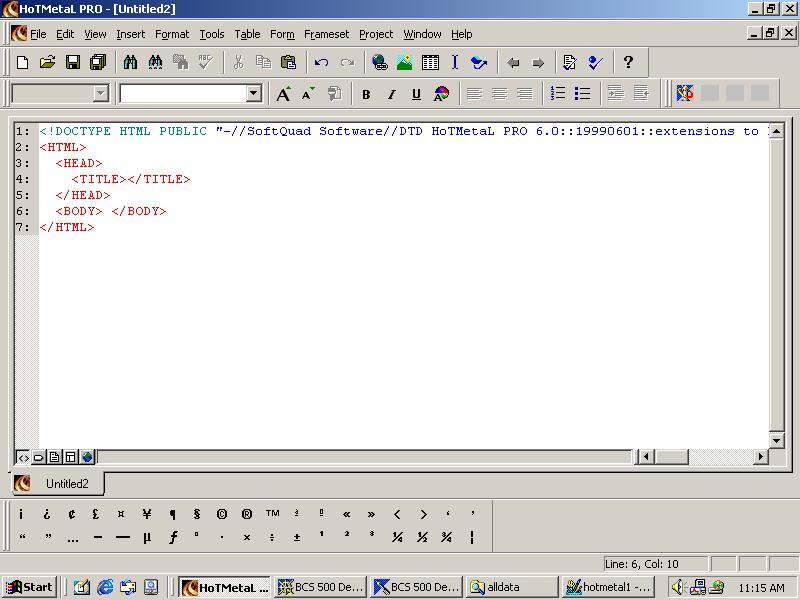This screenshot has width=800, height=600.
Task: Expand the first style dropdown arrow
Action: (x=101, y=94)
